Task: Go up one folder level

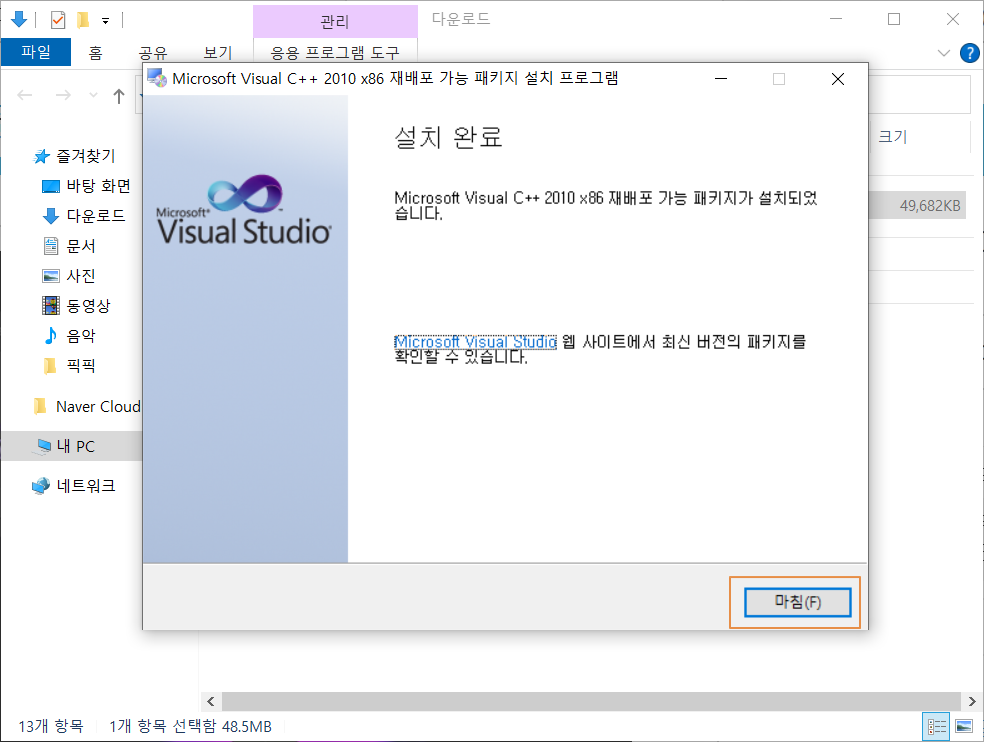Action: (119, 96)
